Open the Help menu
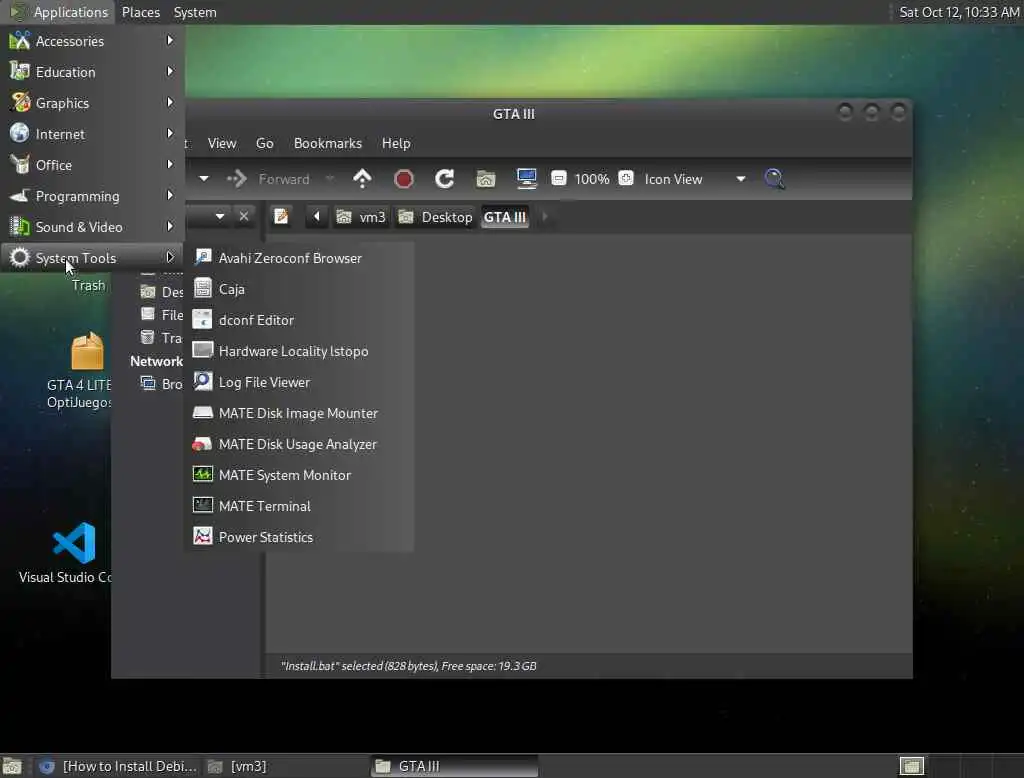1024x778 pixels. pos(396,143)
